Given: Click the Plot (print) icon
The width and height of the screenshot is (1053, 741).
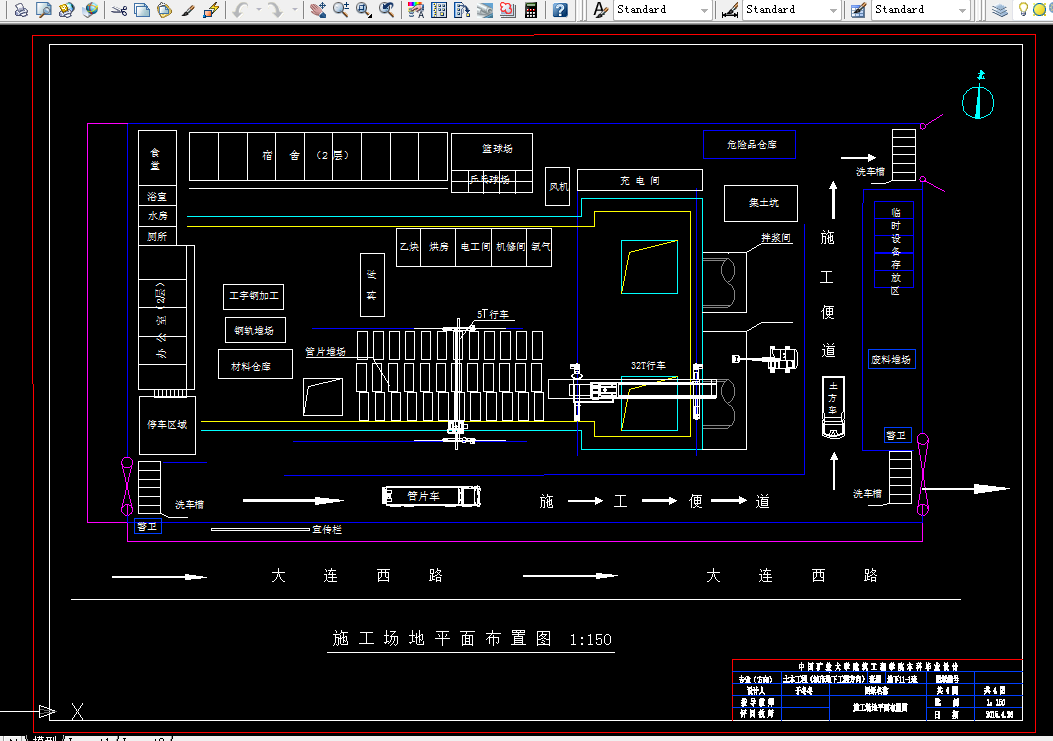Looking at the screenshot, I should click(21, 9).
